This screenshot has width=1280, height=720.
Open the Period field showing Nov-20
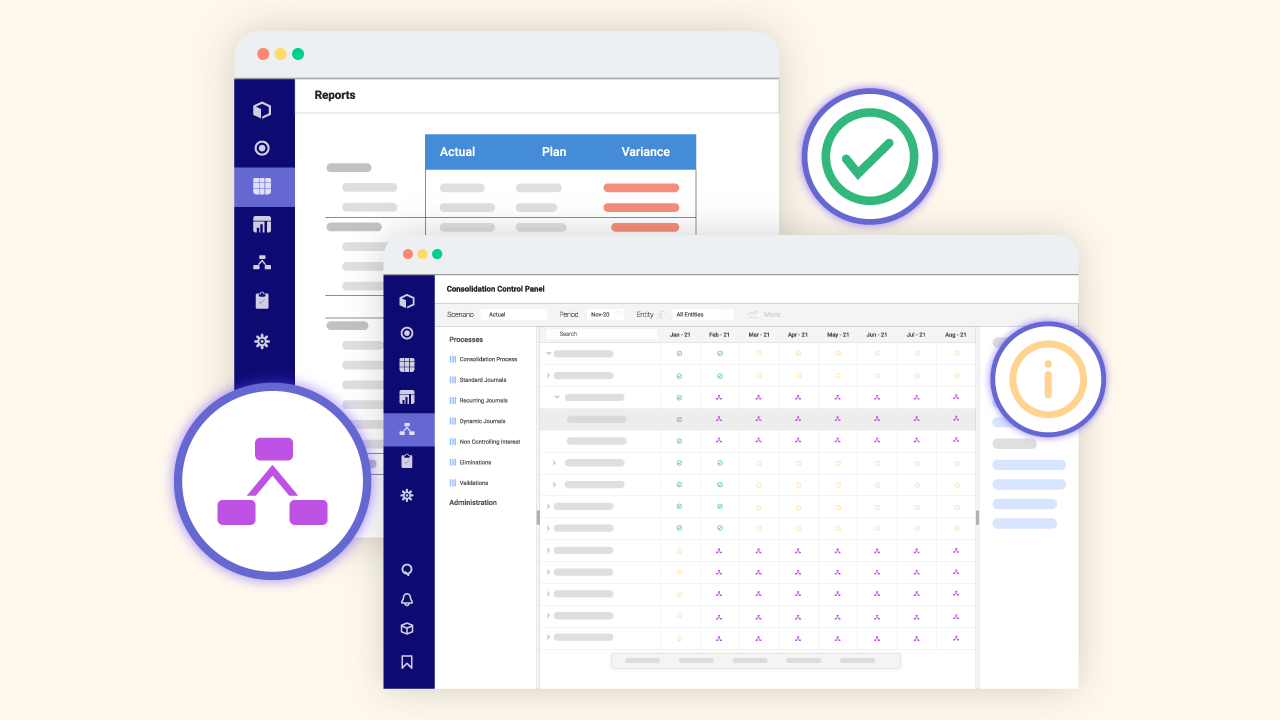click(605, 314)
